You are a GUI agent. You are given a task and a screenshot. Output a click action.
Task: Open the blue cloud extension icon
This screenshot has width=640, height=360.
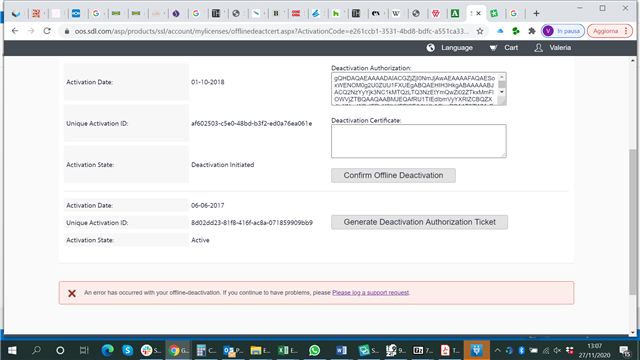pos(500,31)
